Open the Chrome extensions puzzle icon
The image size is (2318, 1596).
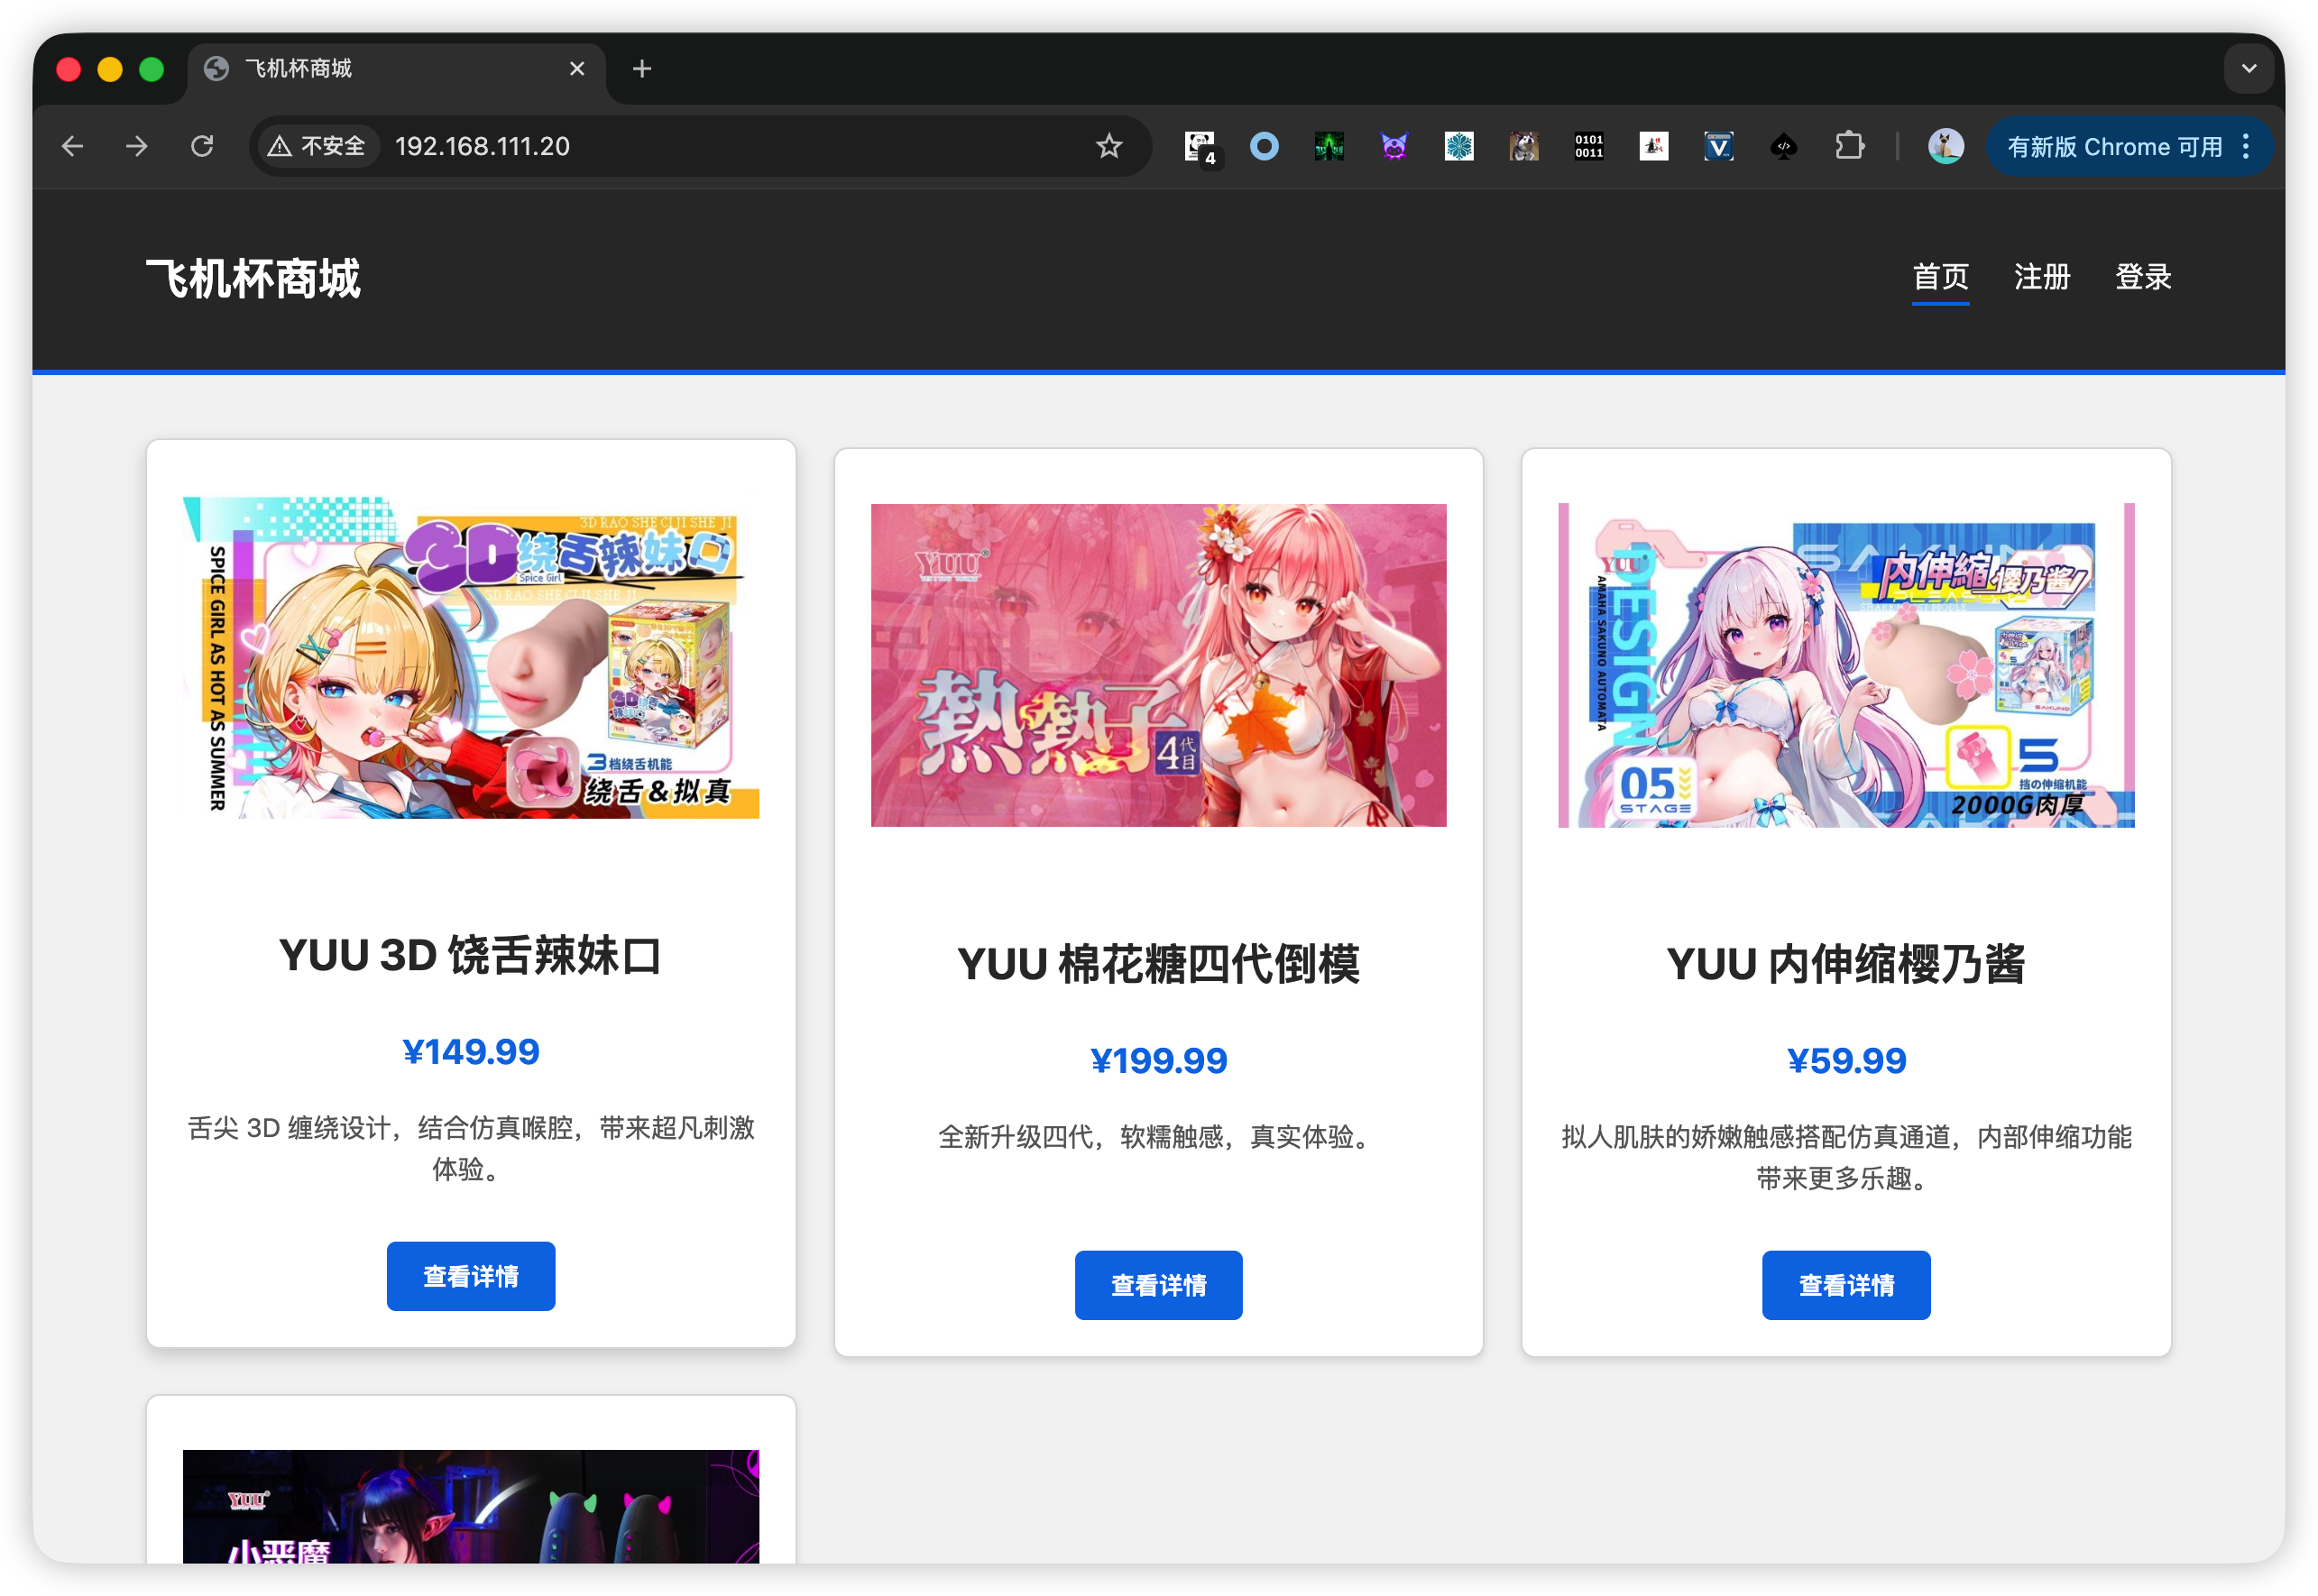point(1849,147)
